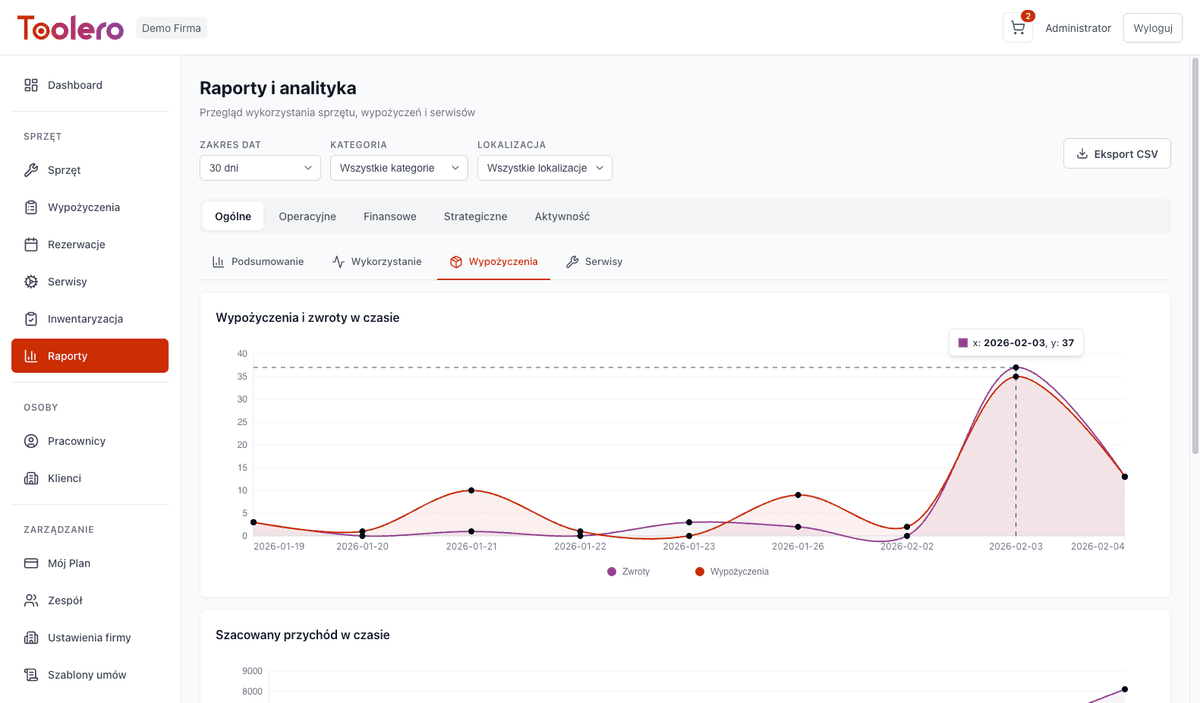Open the shopping cart icon
Viewport: 1200px width, 703px height.
[x=1017, y=28]
